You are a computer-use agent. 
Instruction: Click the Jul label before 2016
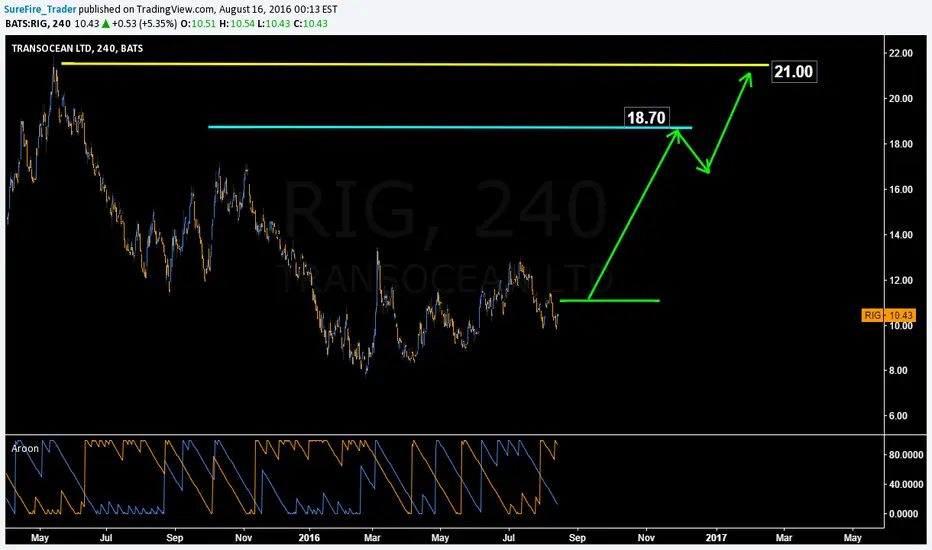(x=106, y=538)
